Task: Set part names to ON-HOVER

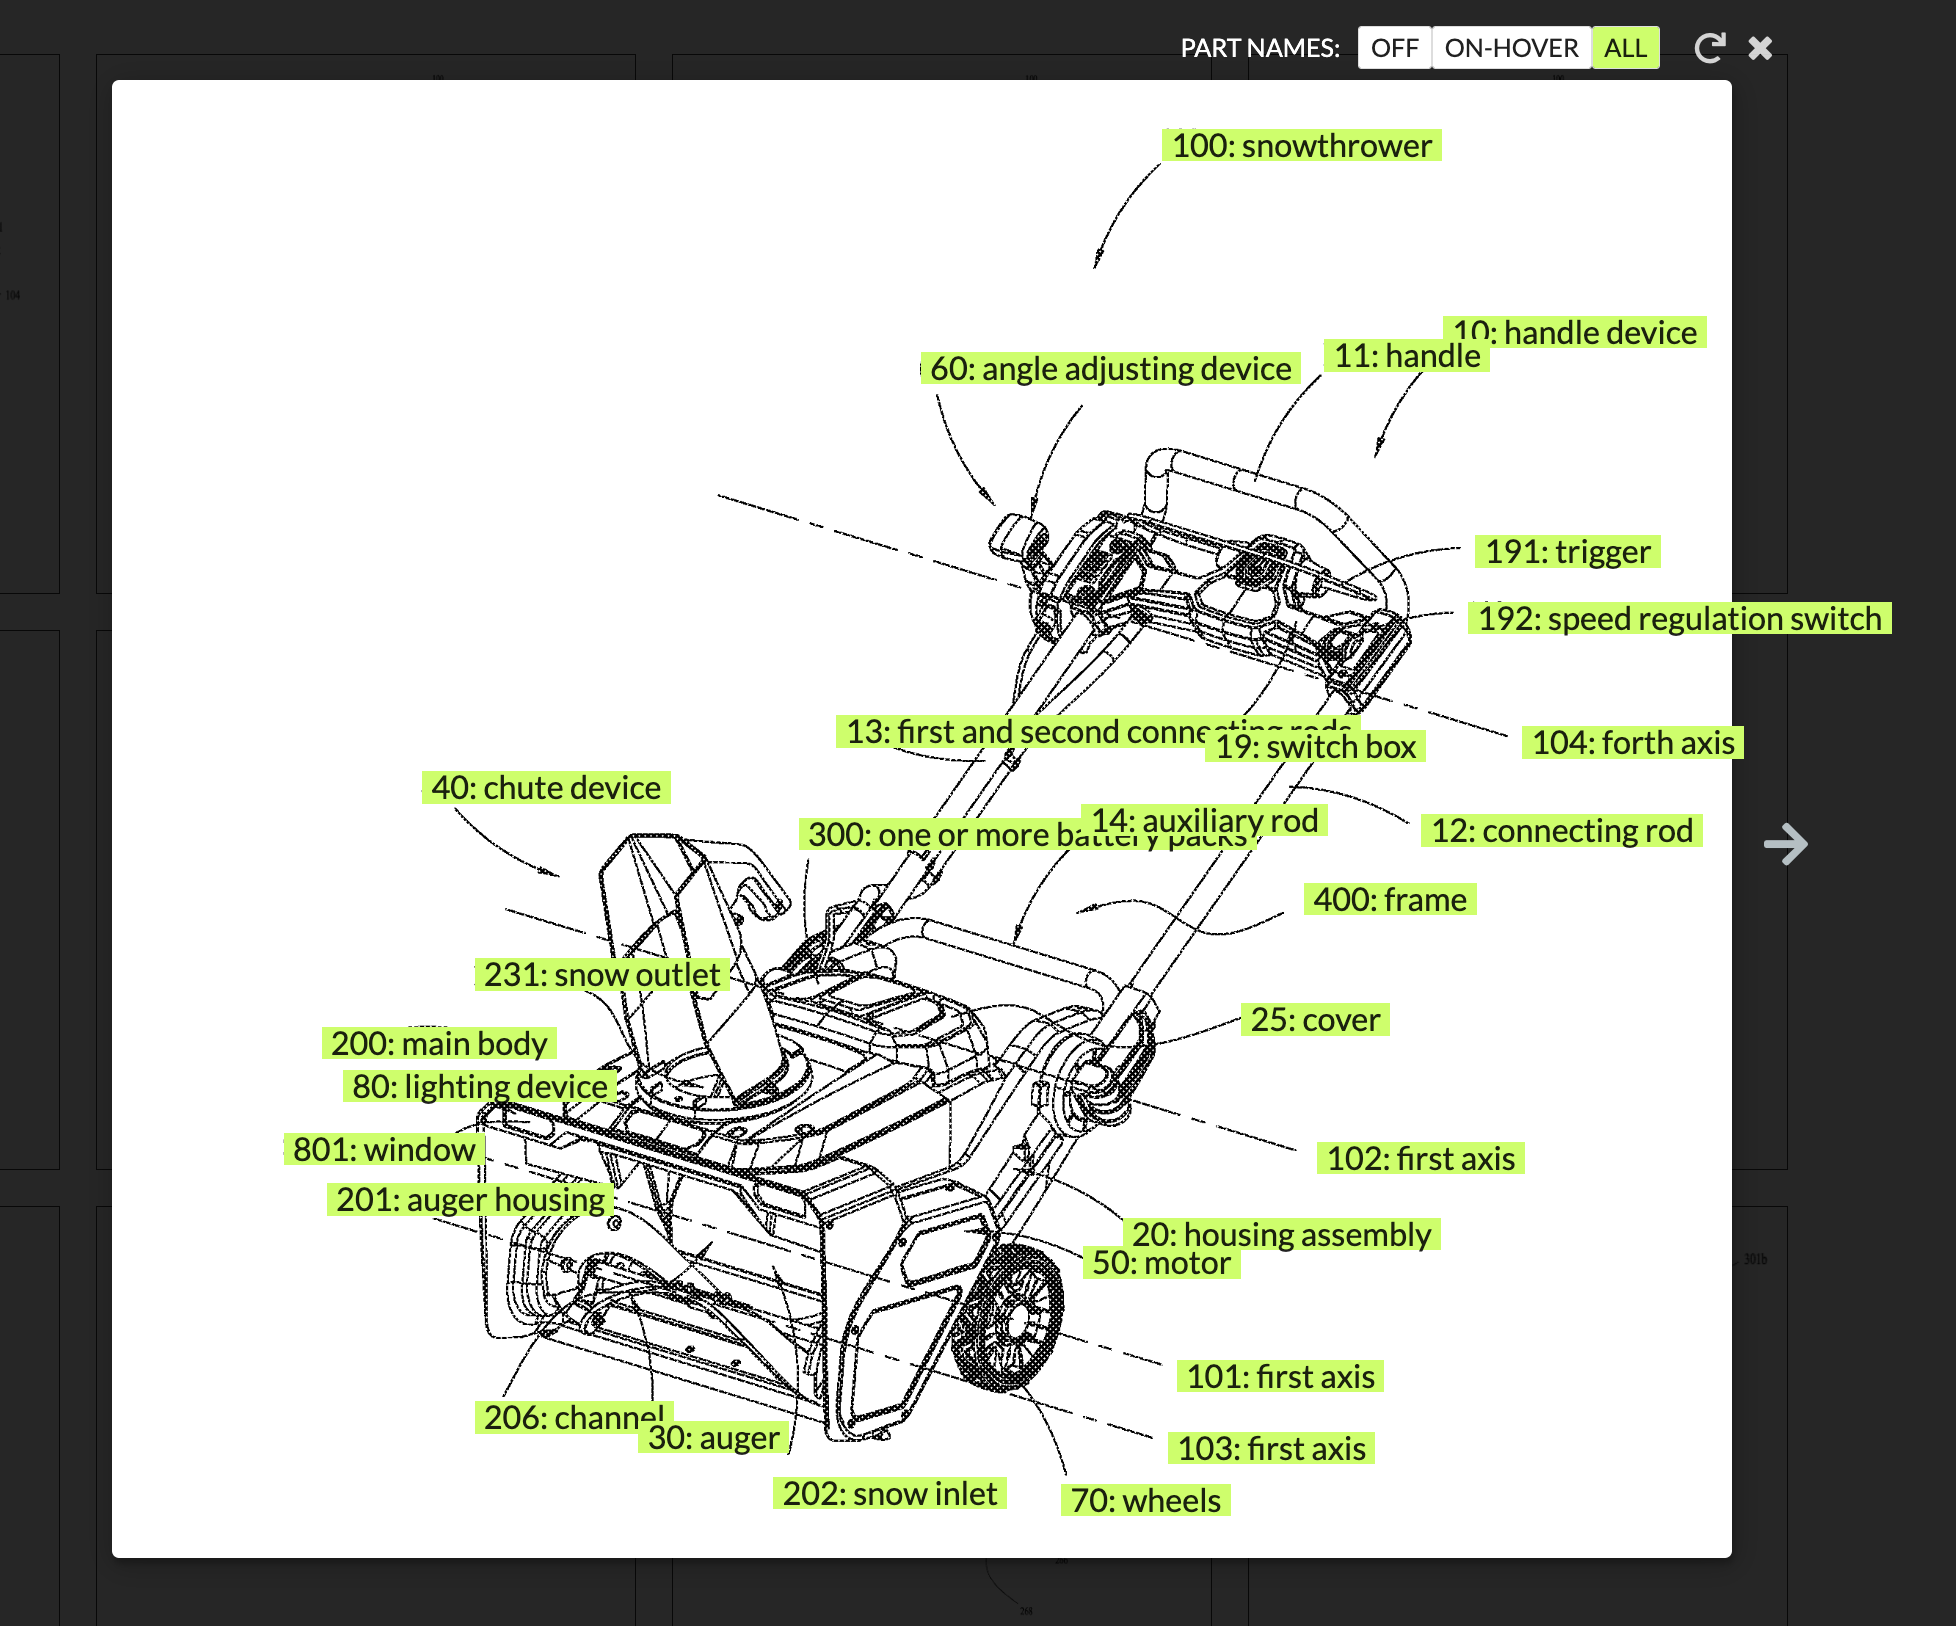Action: (x=1510, y=48)
